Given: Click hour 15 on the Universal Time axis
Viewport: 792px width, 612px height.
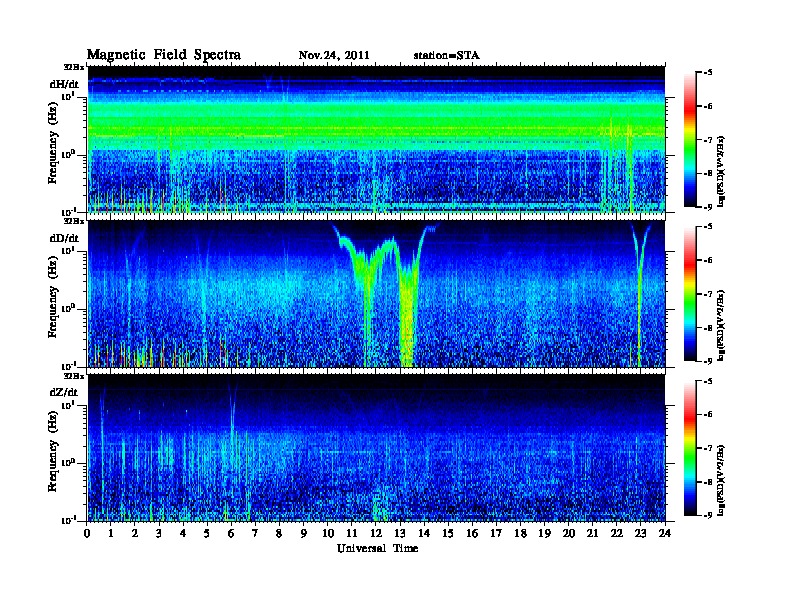Looking at the screenshot, I should coord(448,534).
